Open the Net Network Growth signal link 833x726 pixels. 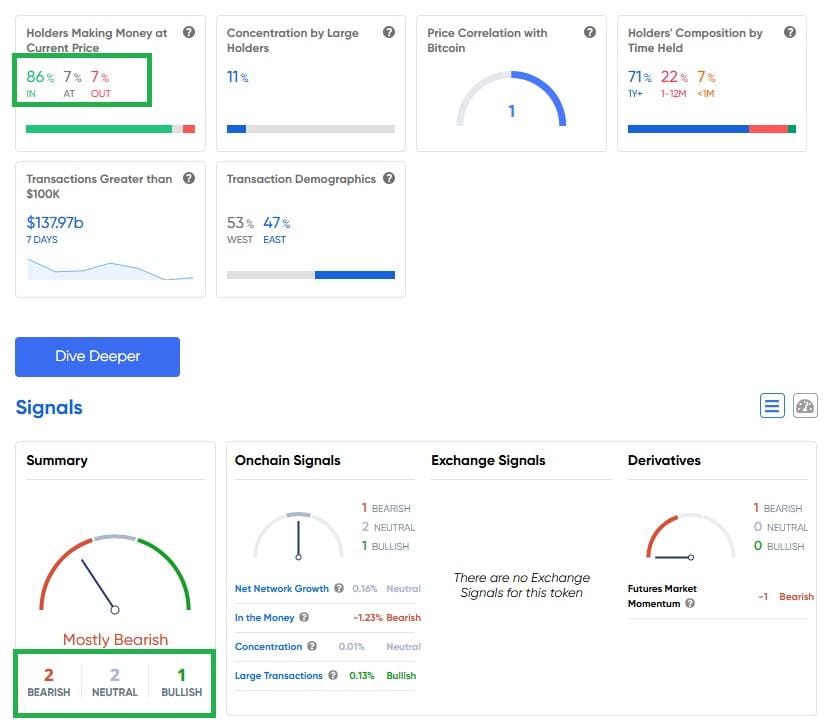coord(282,589)
